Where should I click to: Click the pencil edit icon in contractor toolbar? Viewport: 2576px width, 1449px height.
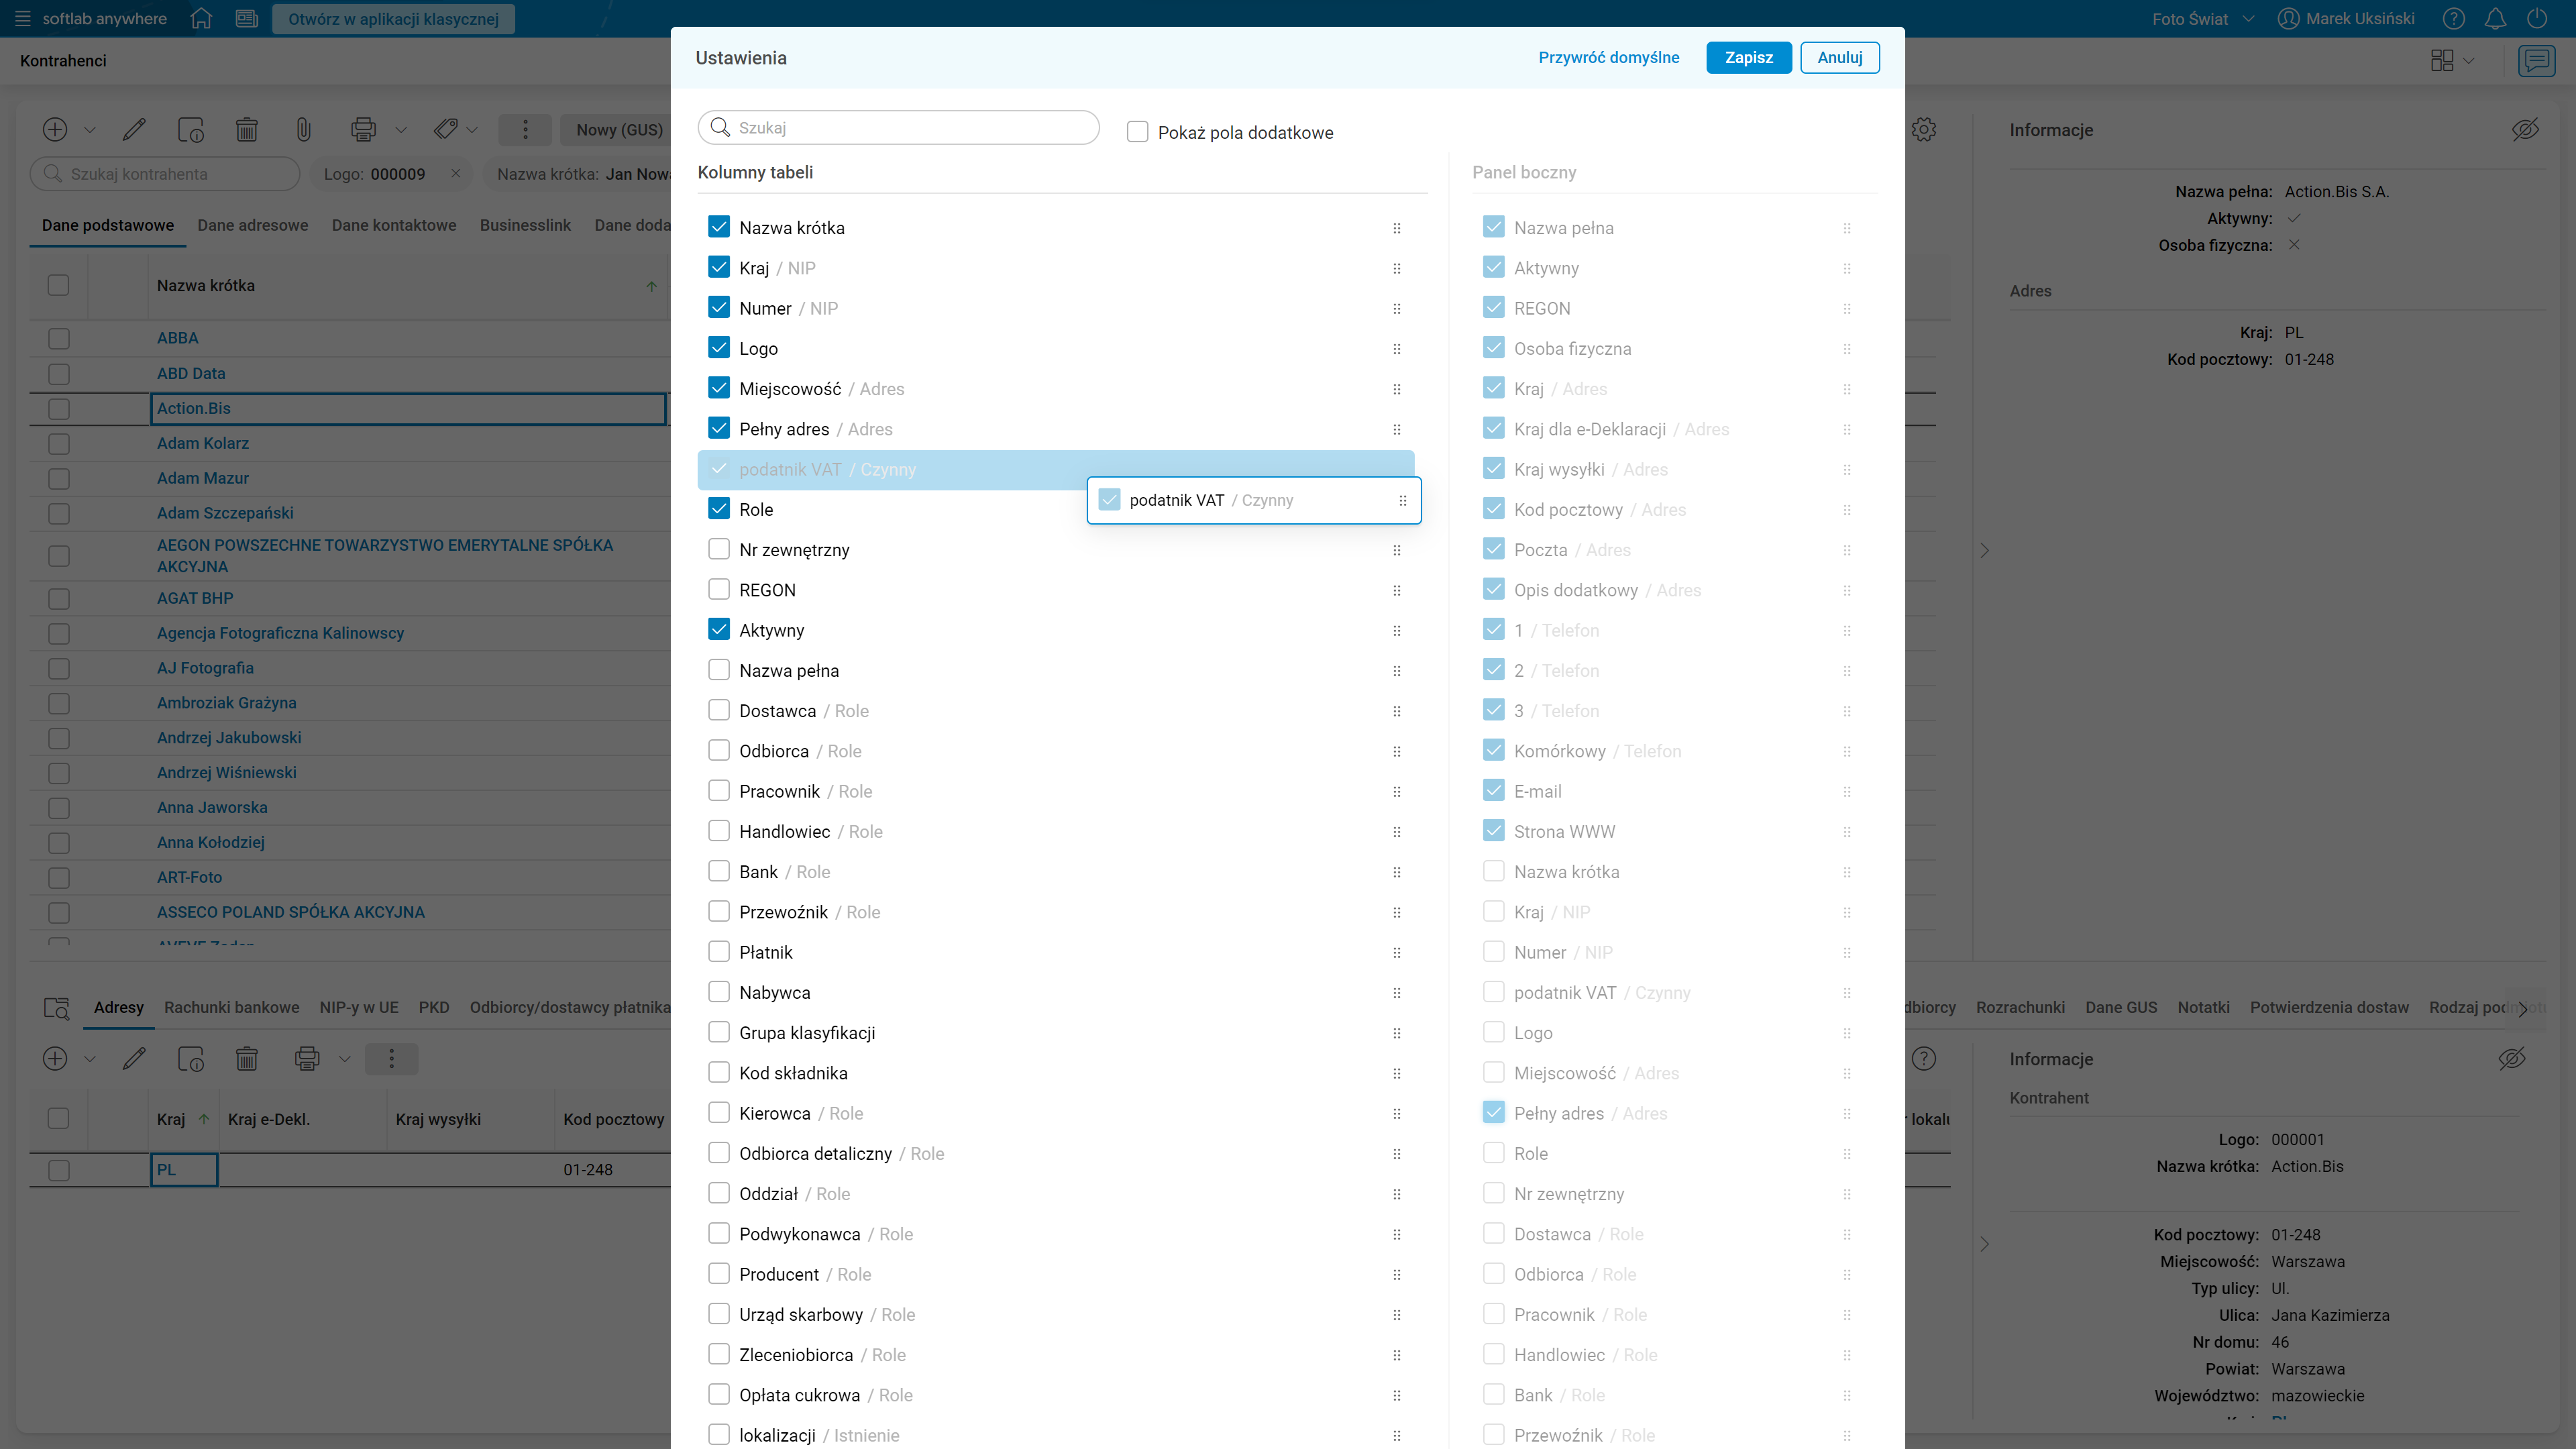tap(134, 129)
